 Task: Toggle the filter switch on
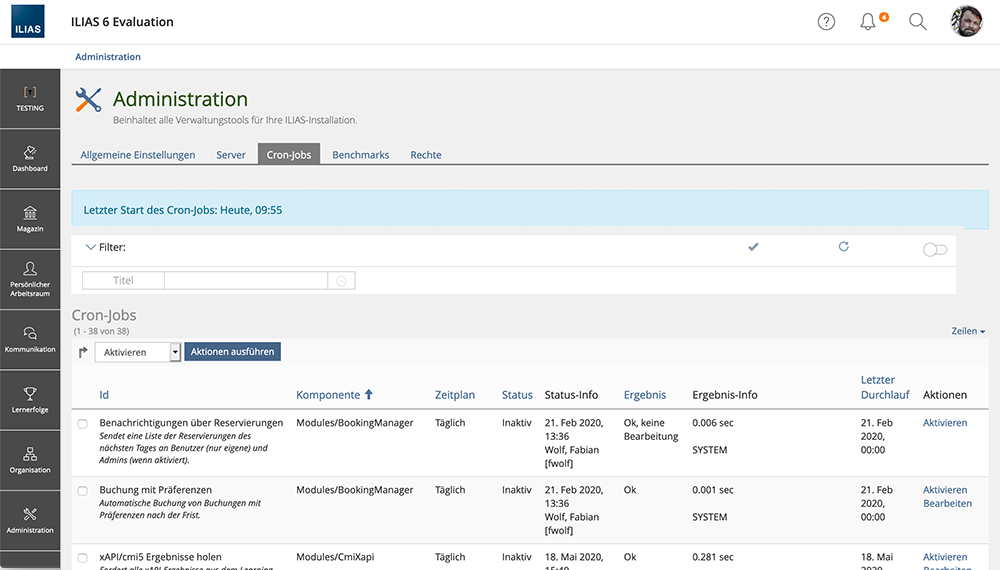tap(935, 249)
